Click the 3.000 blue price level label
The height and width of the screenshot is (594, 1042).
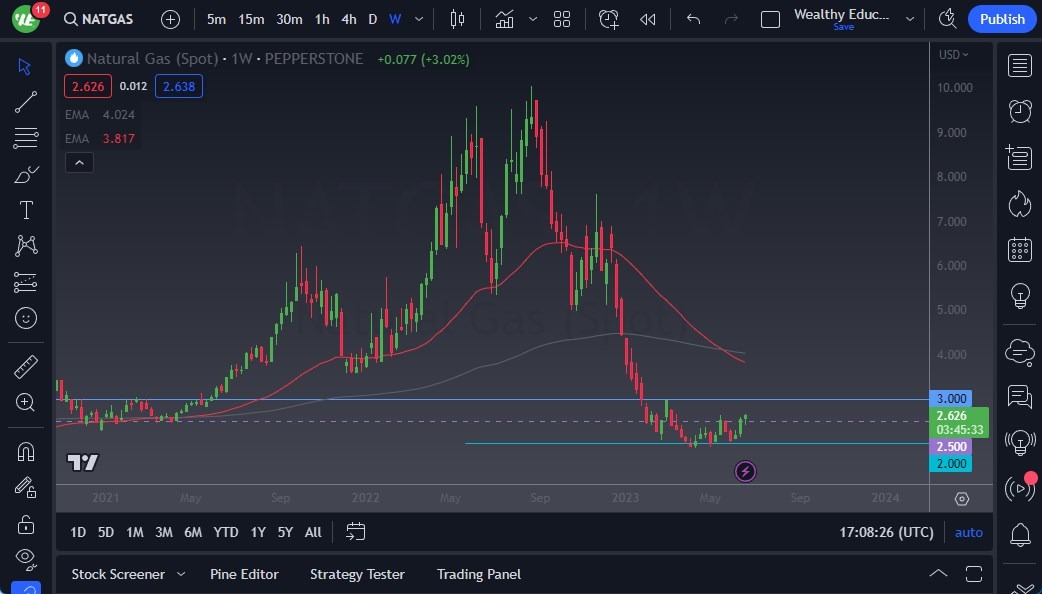(x=949, y=398)
